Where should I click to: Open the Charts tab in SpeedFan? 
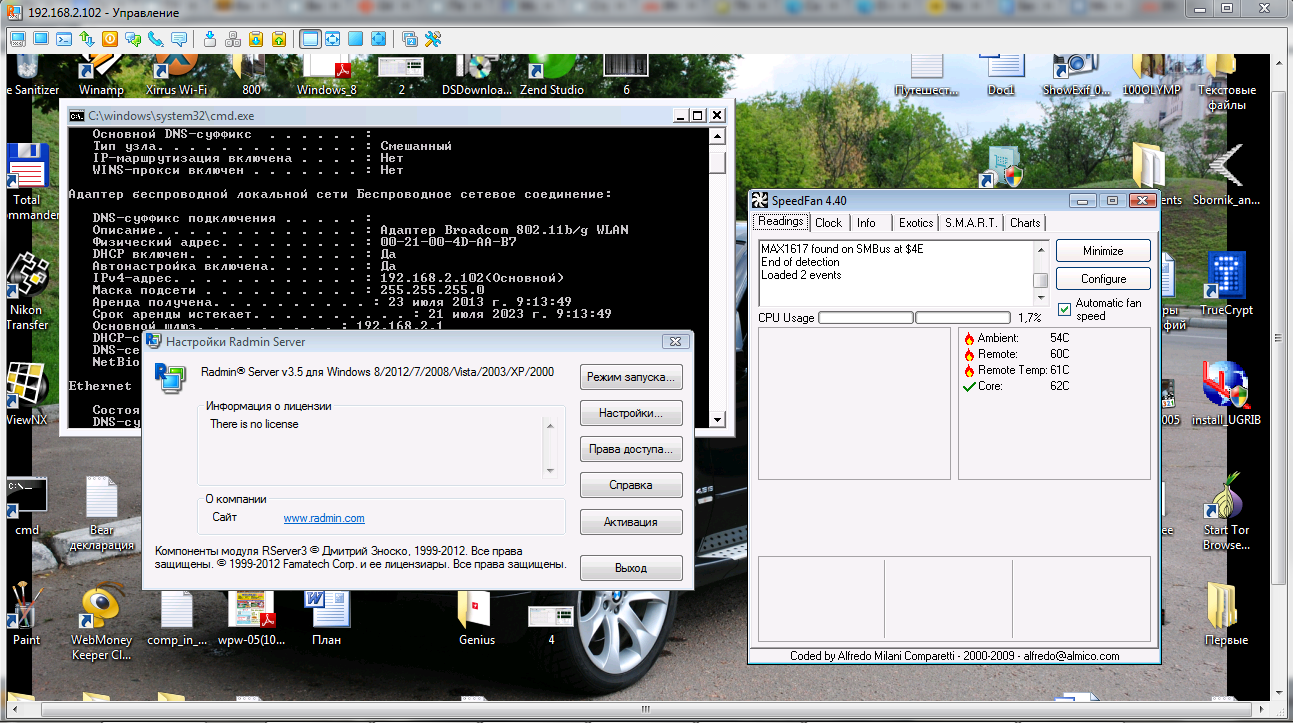click(x=1025, y=223)
